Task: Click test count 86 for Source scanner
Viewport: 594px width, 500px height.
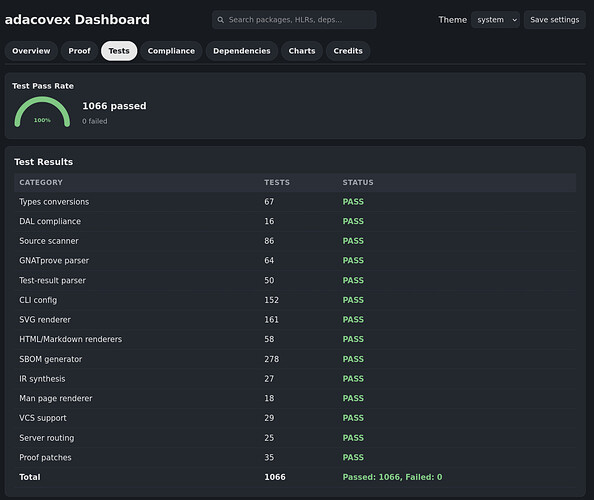Action: (269, 241)
